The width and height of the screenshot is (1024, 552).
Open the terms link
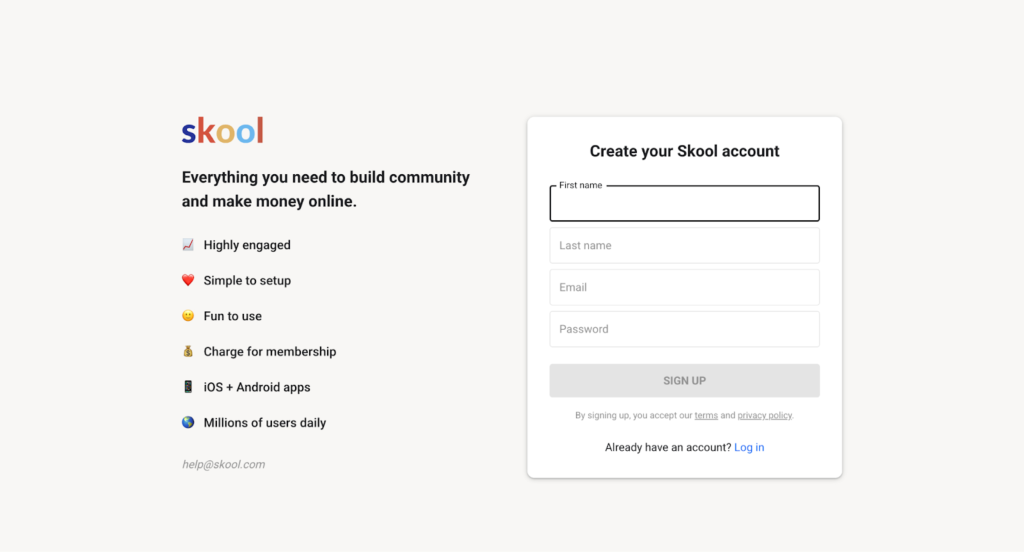706,415
